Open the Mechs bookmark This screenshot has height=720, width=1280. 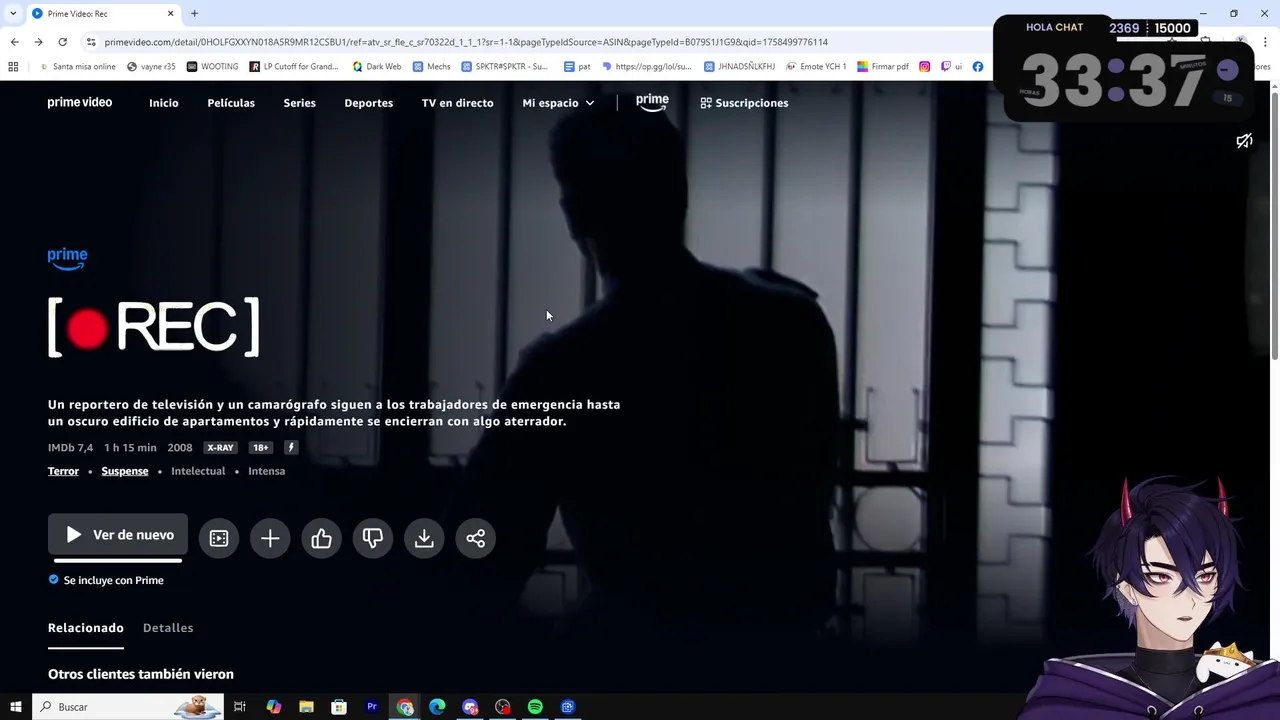click(x=431, y=67)
